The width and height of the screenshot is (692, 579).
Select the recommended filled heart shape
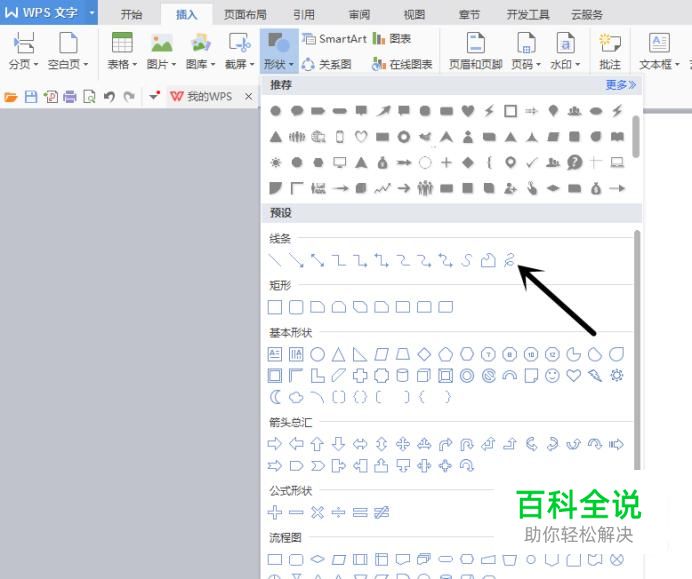[x=468, y=111]
